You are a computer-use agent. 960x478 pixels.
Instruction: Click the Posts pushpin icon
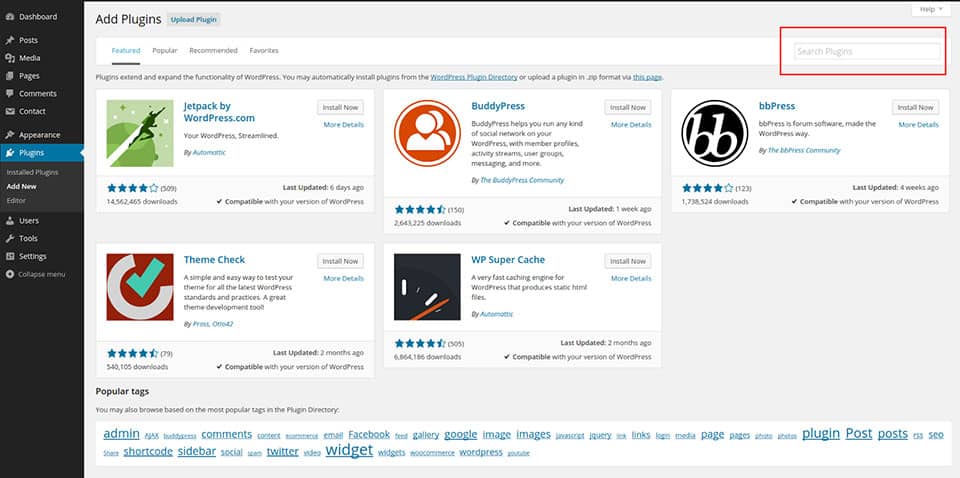tap(9, 40)
